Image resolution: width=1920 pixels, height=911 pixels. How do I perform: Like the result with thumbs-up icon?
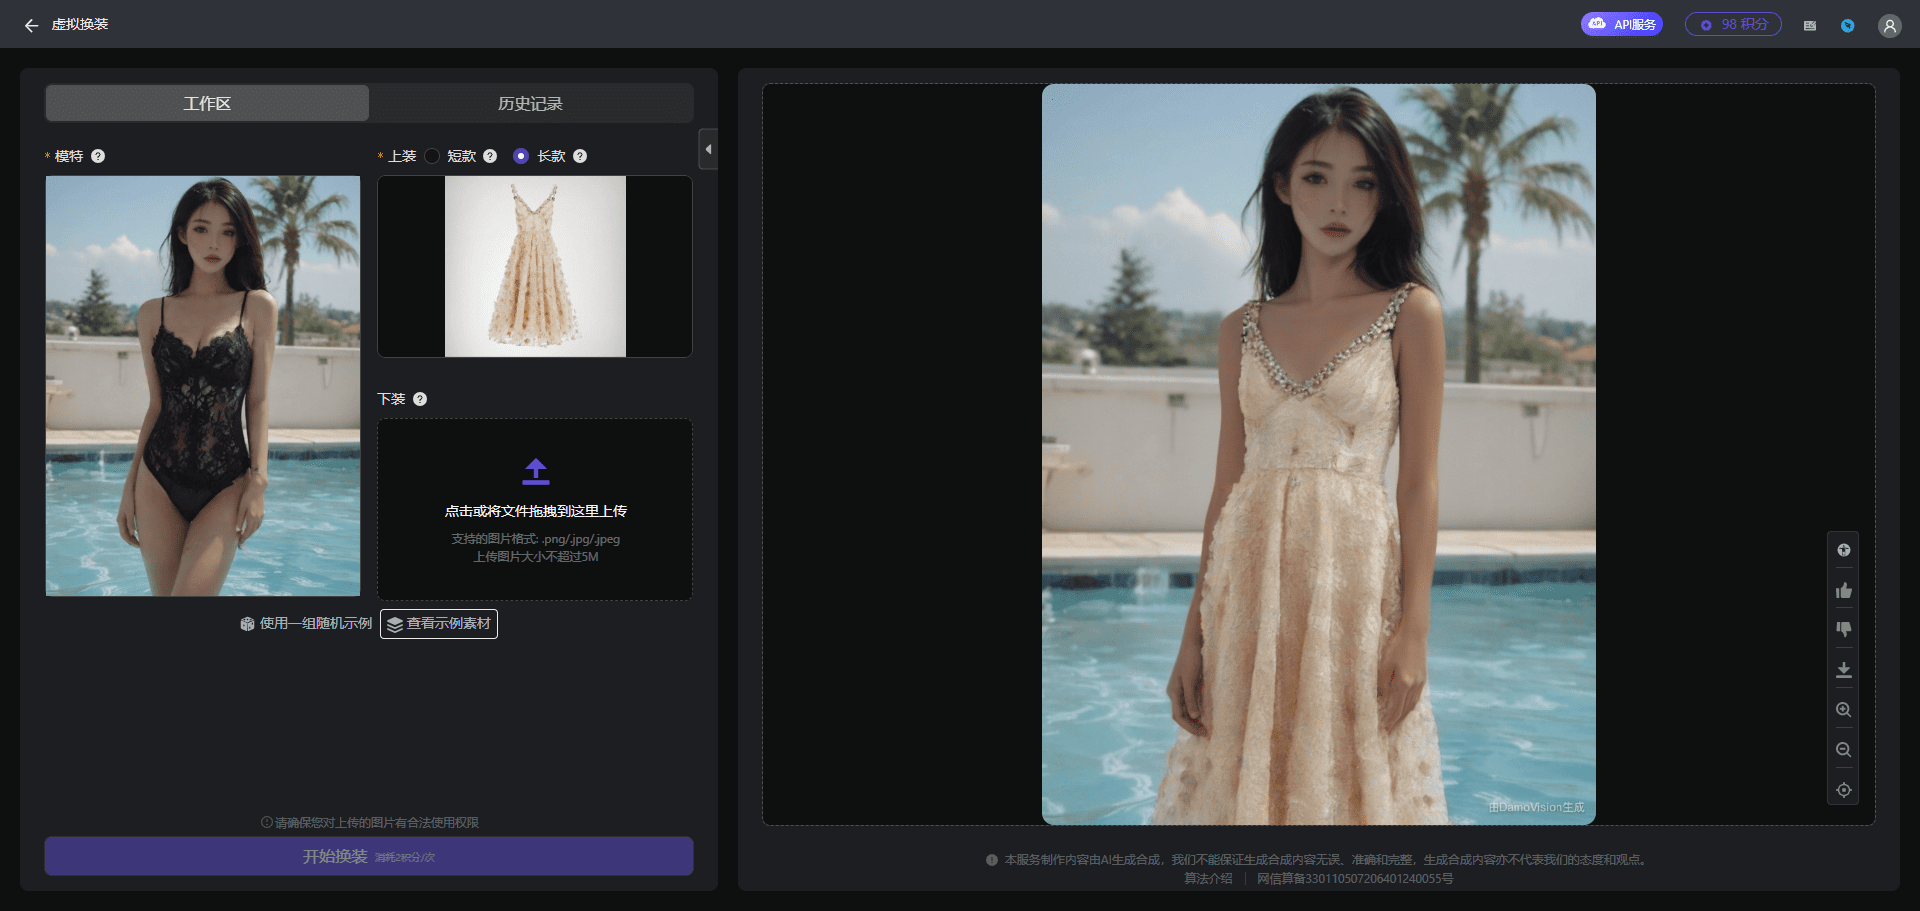click(1844, 590)
